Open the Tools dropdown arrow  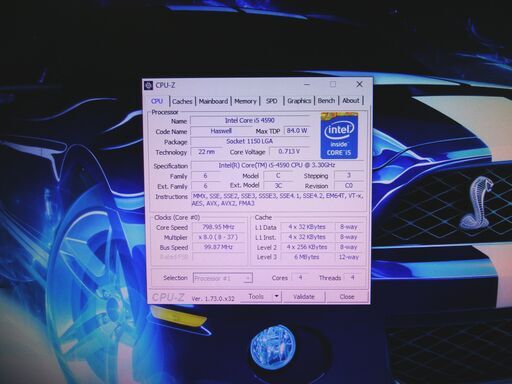pos(277,296)
